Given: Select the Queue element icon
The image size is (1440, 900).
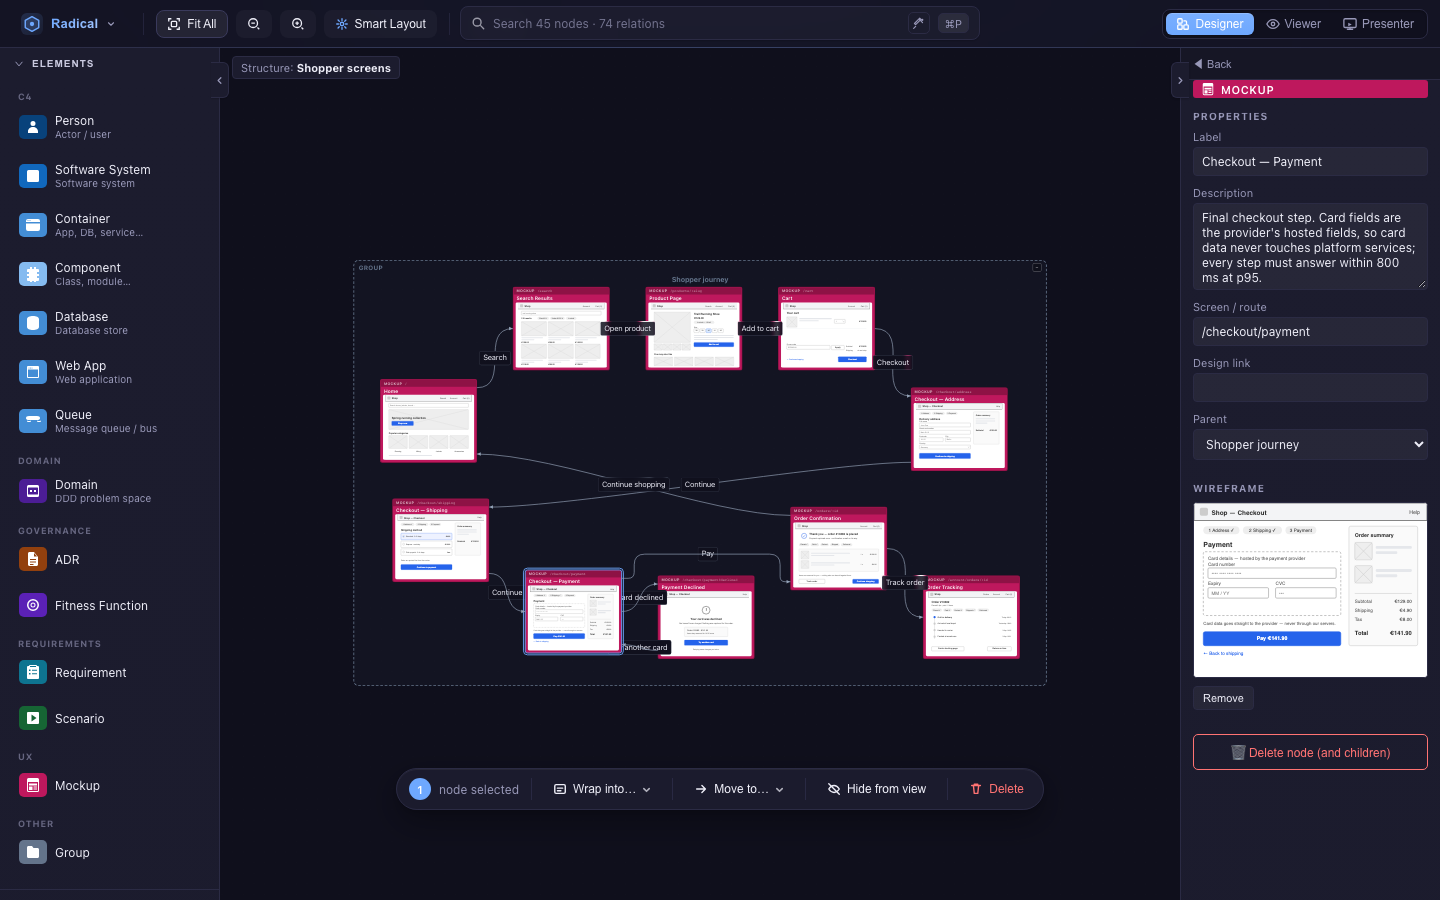Looking at the screenshot, I should click(33, 421).
